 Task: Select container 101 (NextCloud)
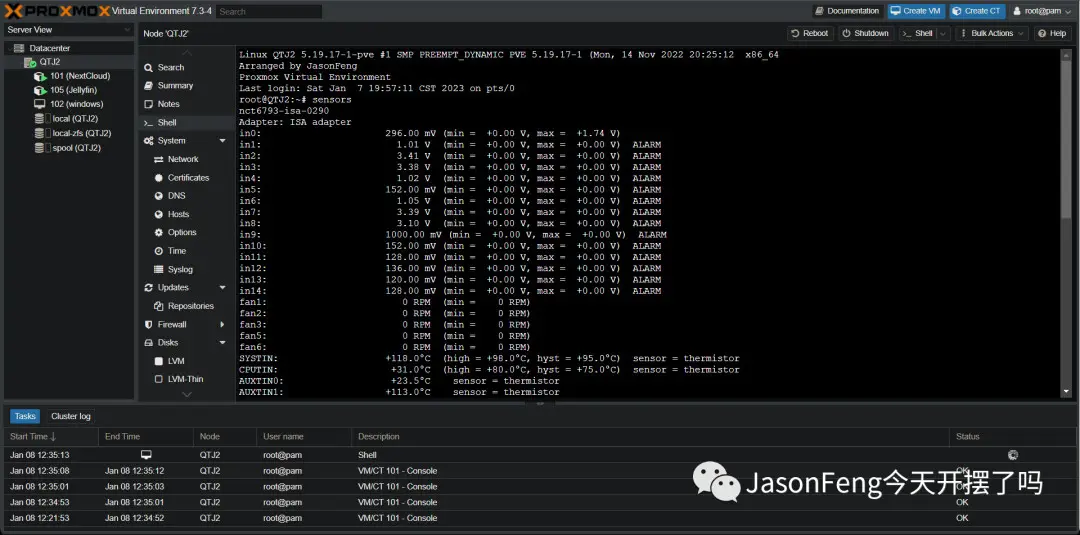80,76
